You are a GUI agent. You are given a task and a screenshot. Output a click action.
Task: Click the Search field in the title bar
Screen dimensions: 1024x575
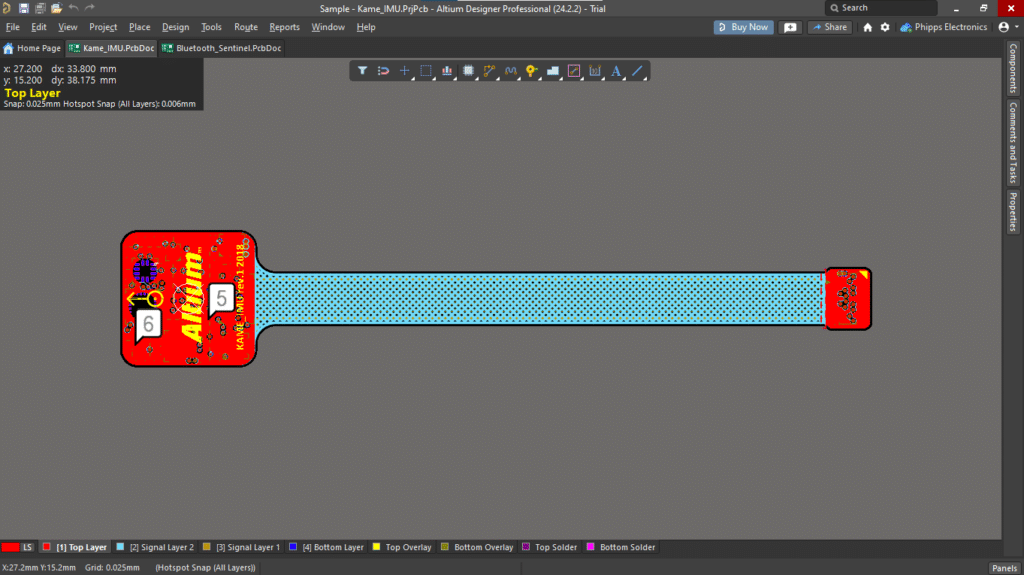point(882,8)
